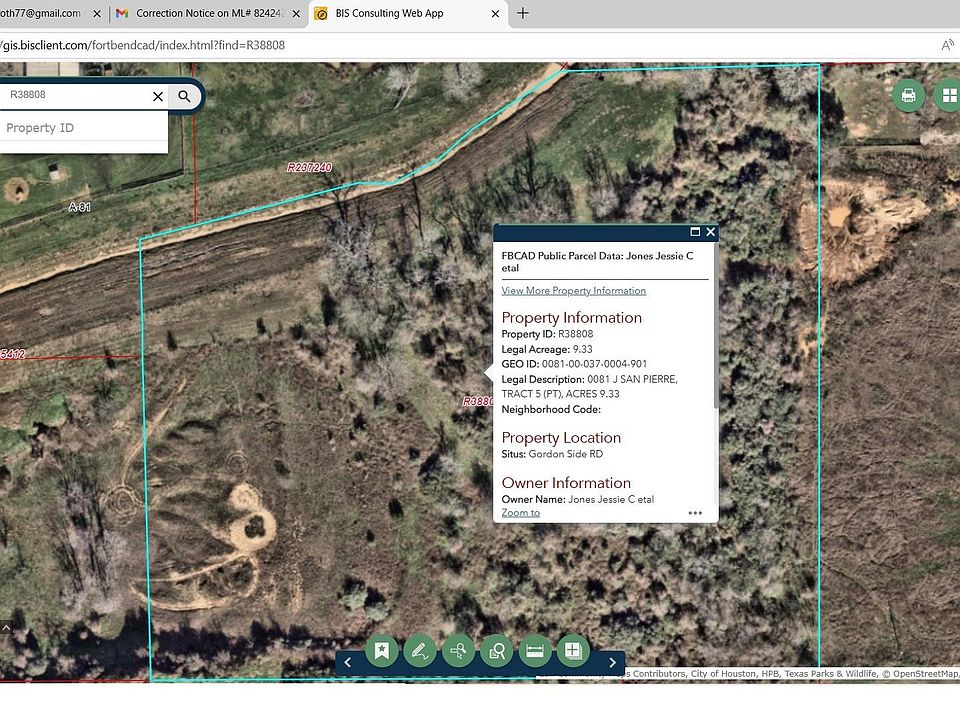Select the Property ID search suggestion
The width and height of the screenshot is (960, 720).
40,128
